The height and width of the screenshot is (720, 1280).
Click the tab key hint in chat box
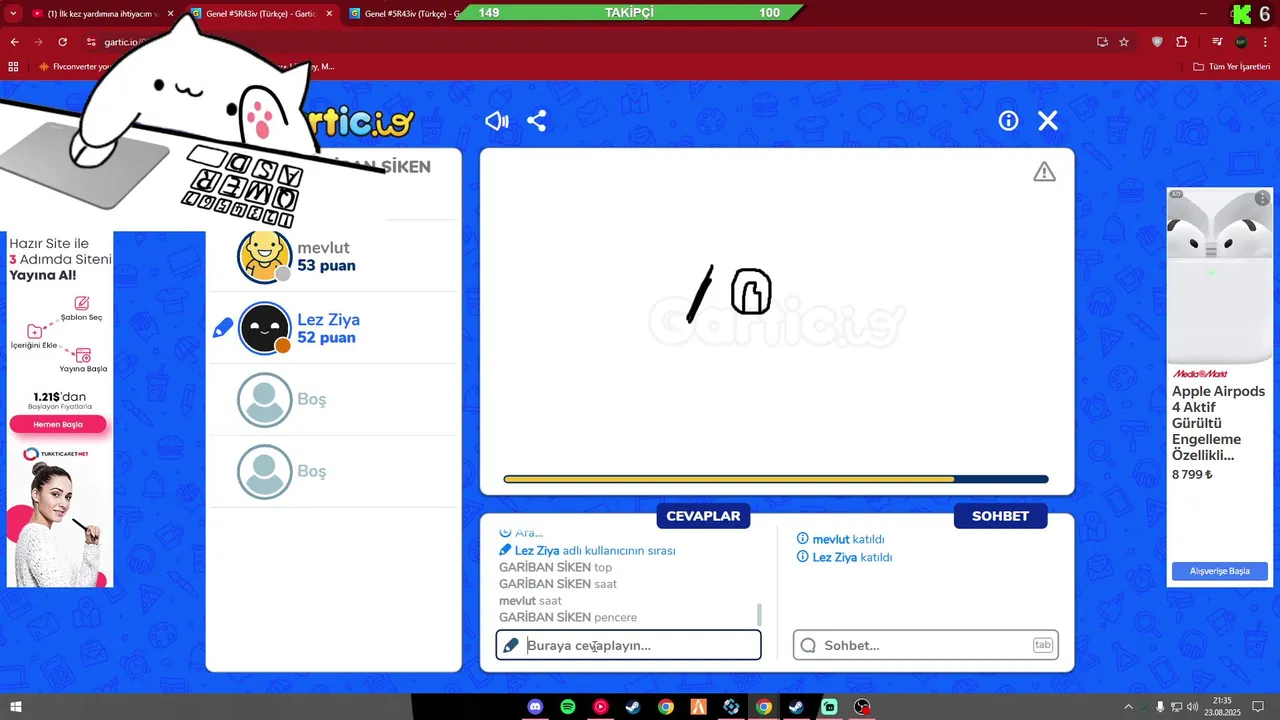tap(1043, 645)
